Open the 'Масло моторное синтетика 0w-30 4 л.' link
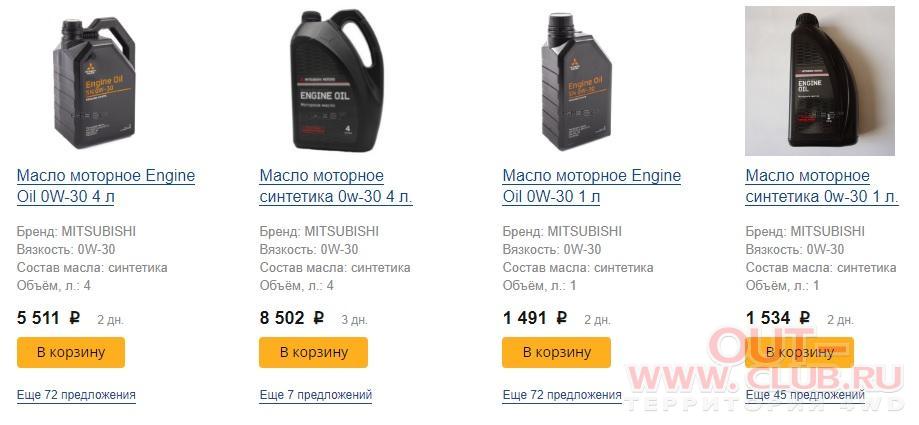The image size is (919, 425). (336, 186)
